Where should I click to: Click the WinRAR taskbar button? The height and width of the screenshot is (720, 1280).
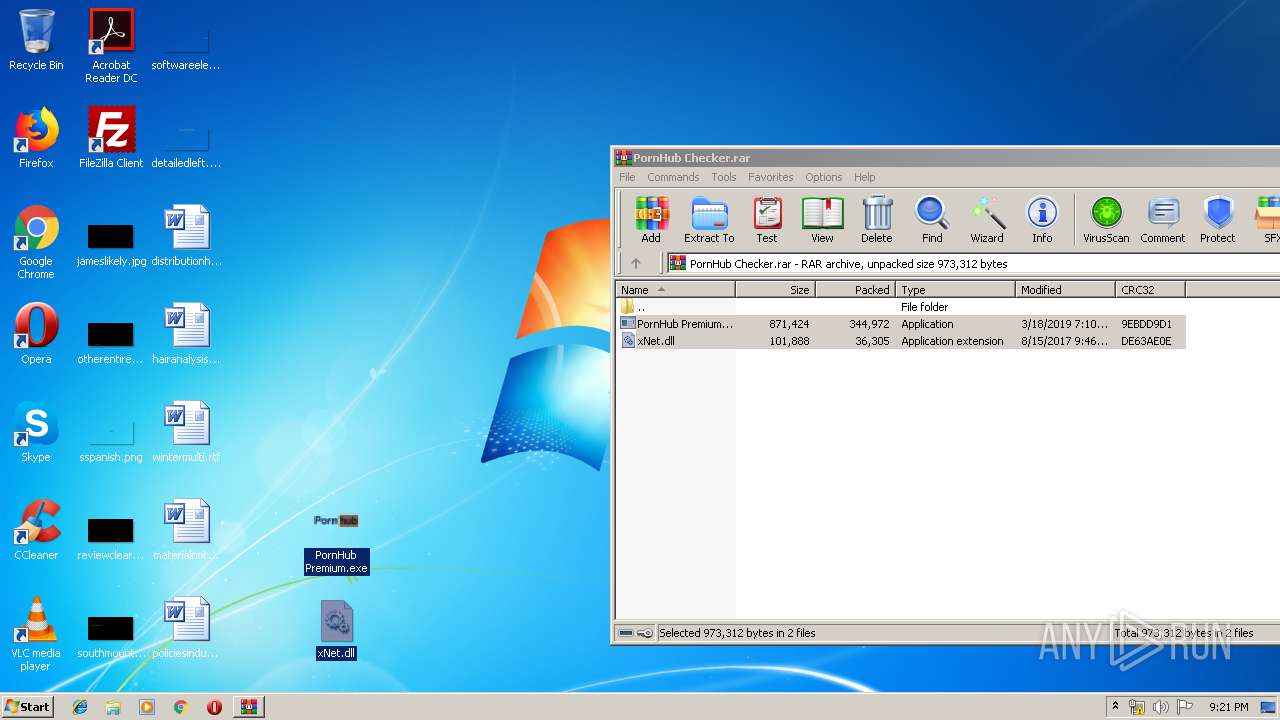click(x=249, y=707)
